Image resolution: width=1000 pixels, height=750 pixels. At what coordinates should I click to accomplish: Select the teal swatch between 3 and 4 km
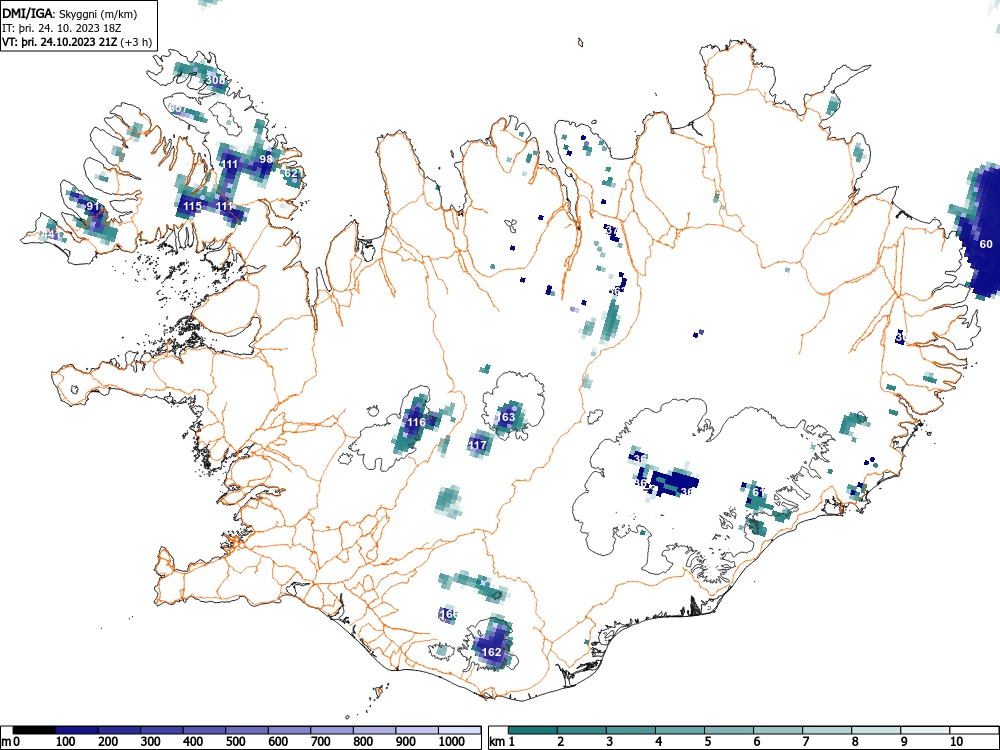coord(631,730)
